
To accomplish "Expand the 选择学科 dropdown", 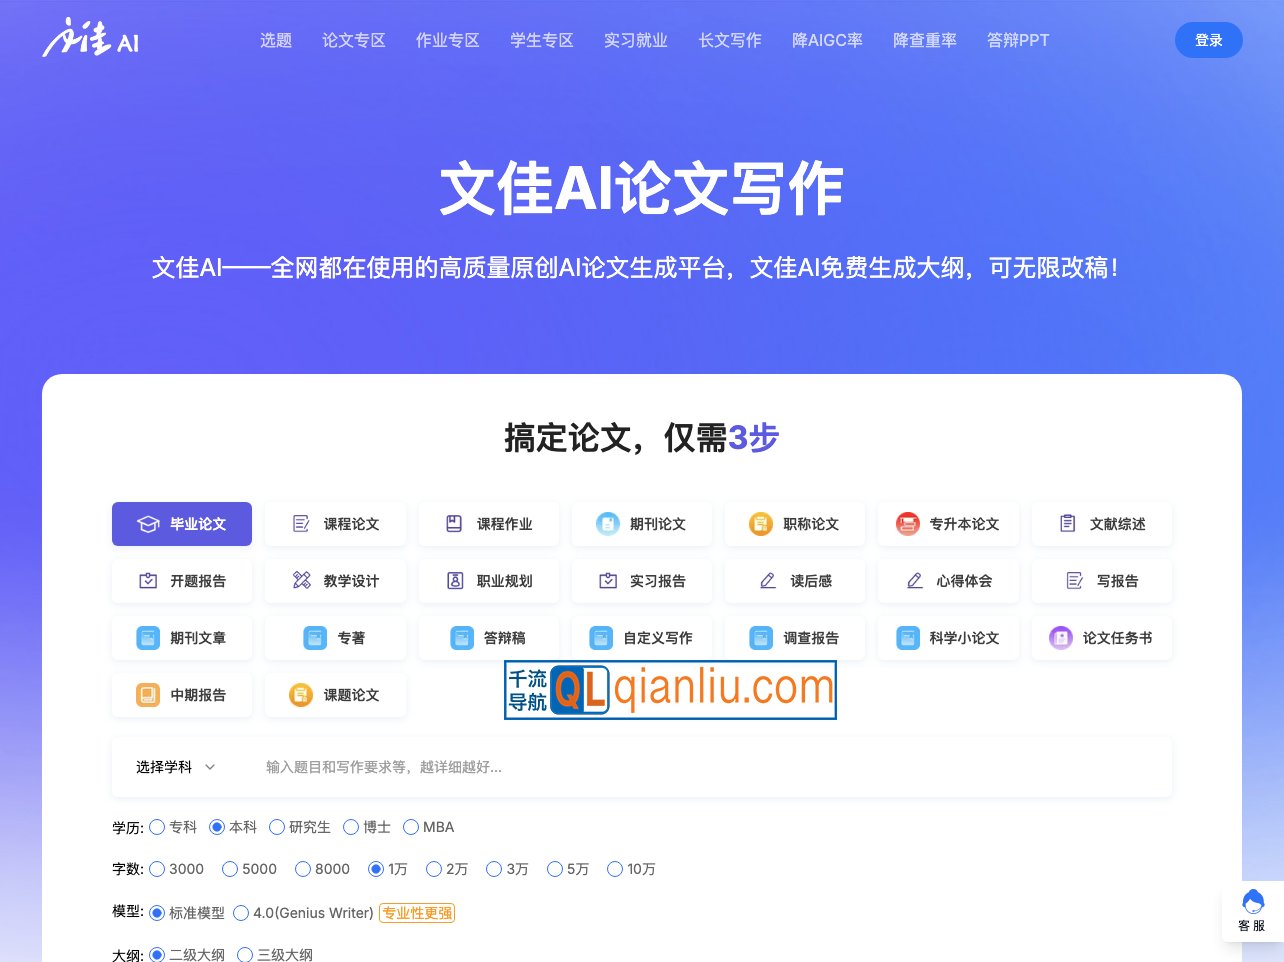I will pyautogui.click(x=176, y=767).
